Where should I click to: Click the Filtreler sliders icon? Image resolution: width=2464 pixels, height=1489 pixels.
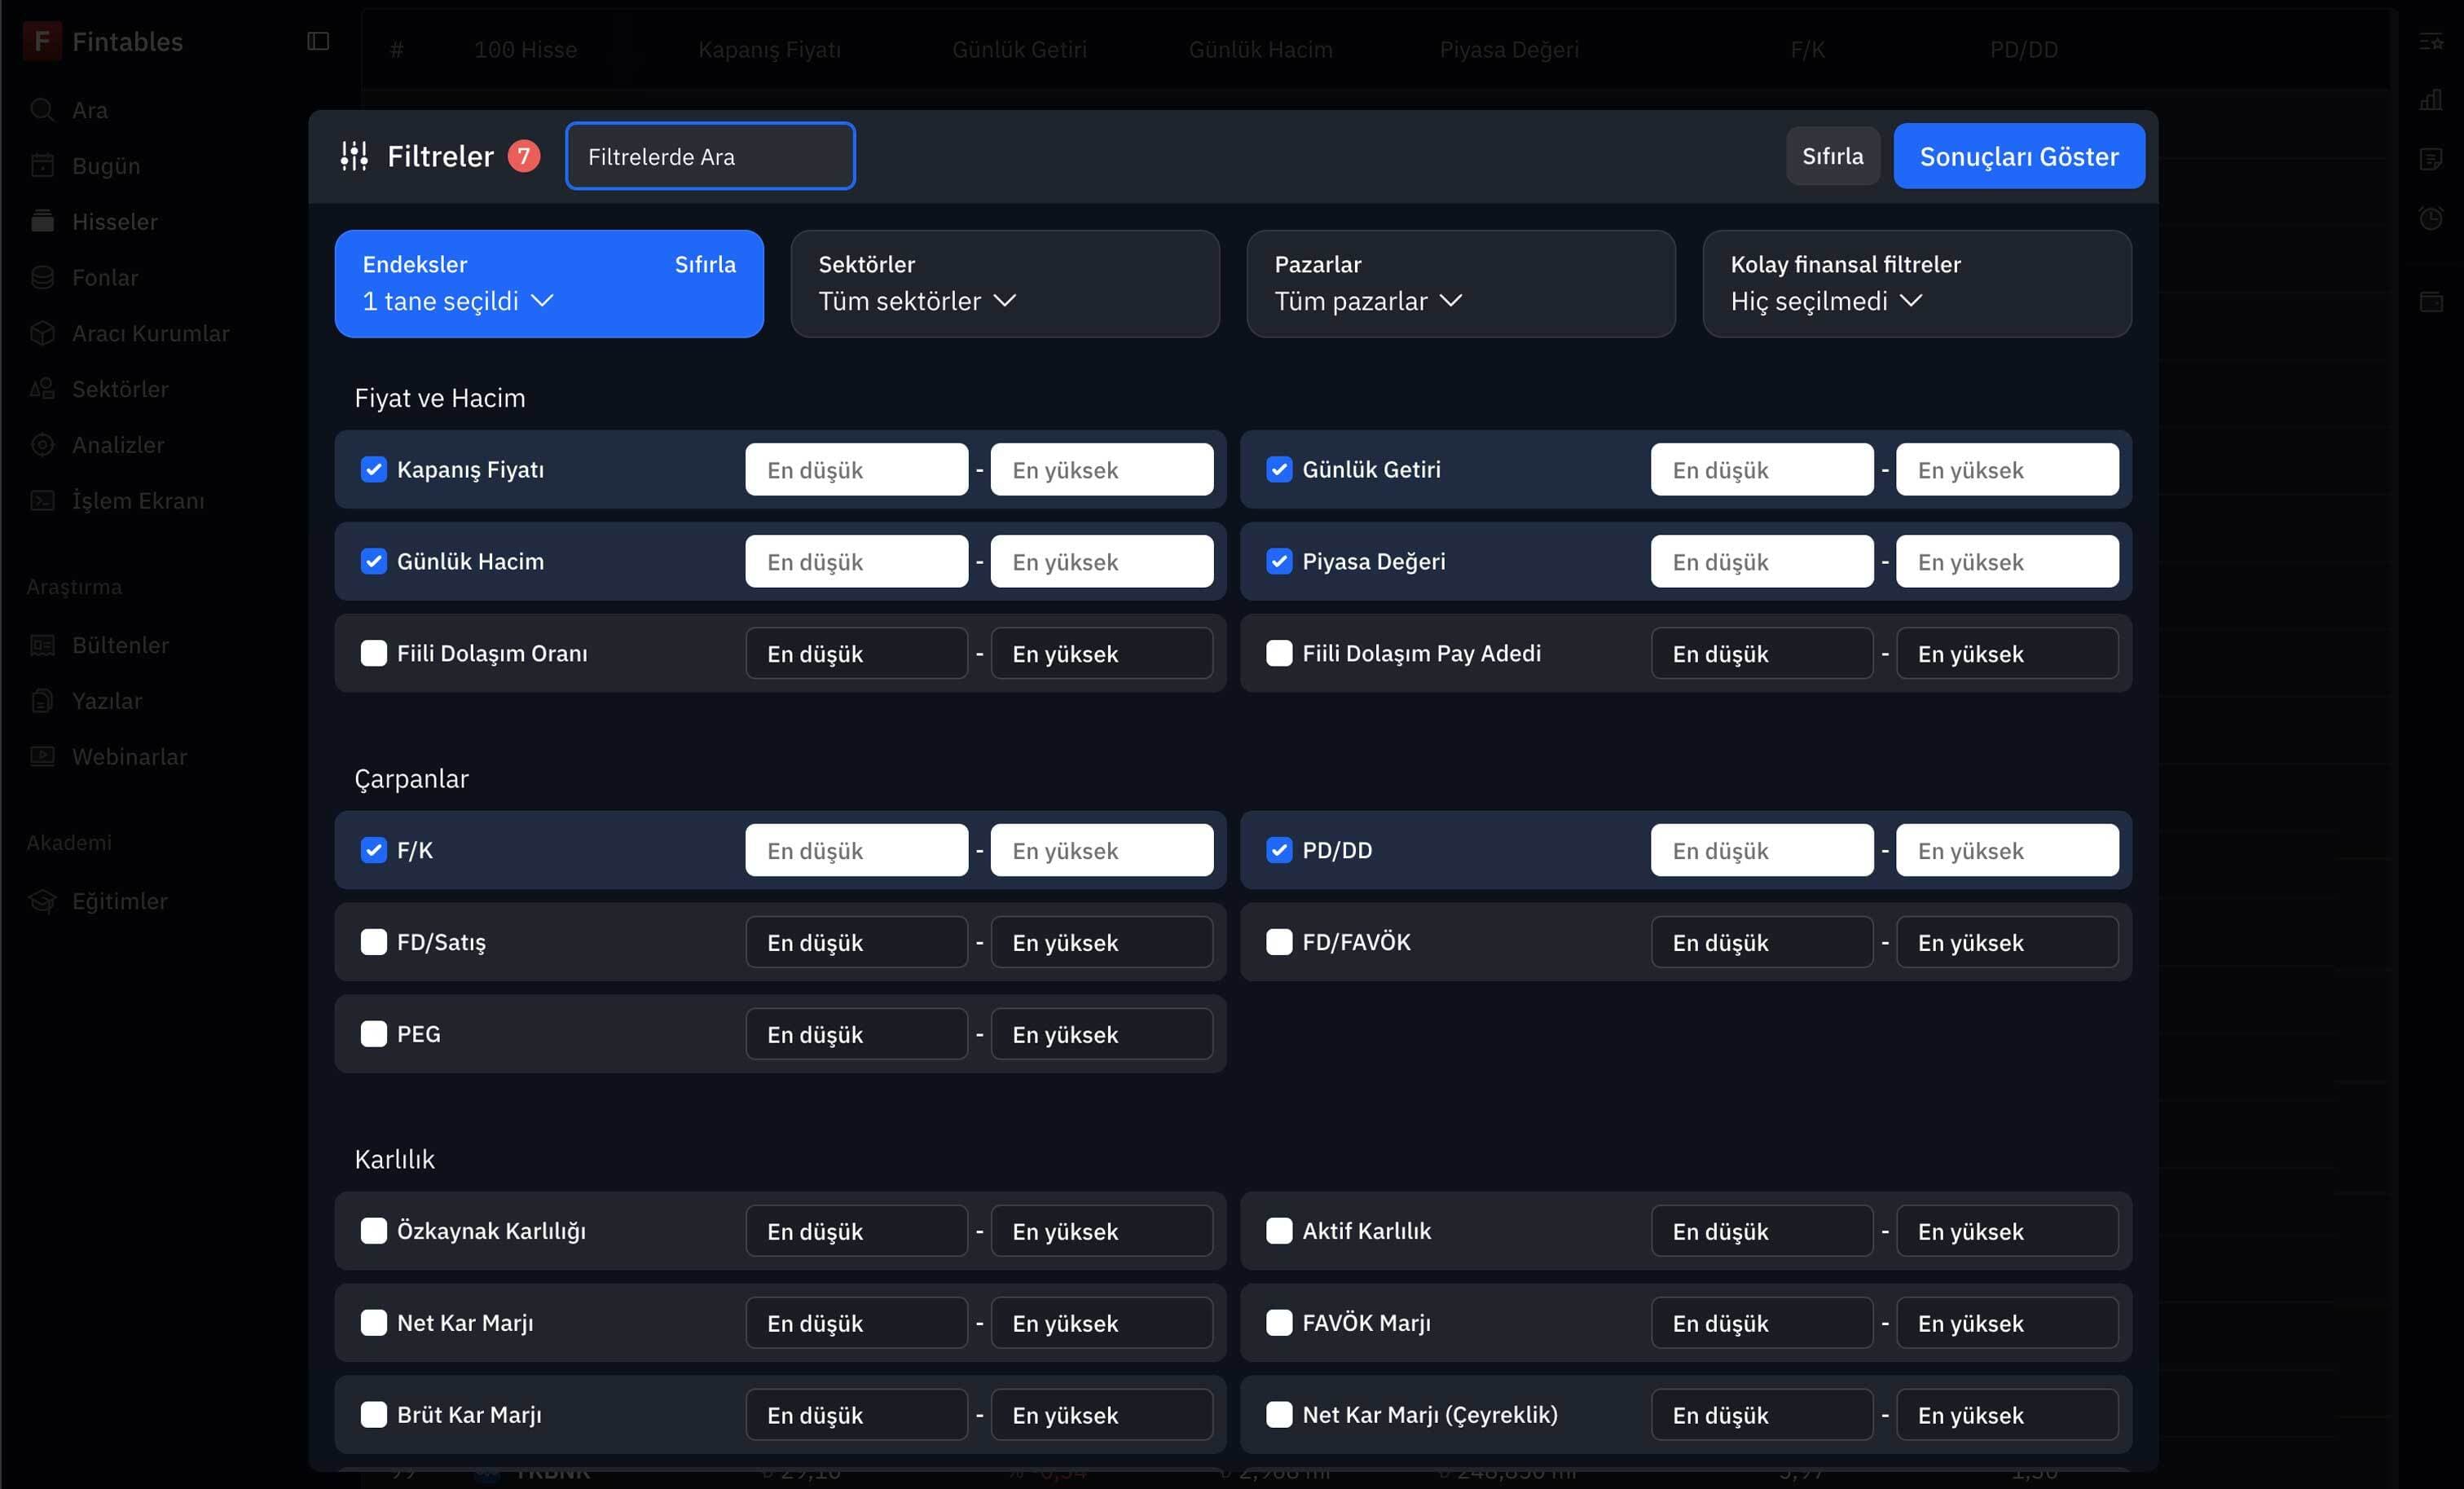tap(354, 156)
